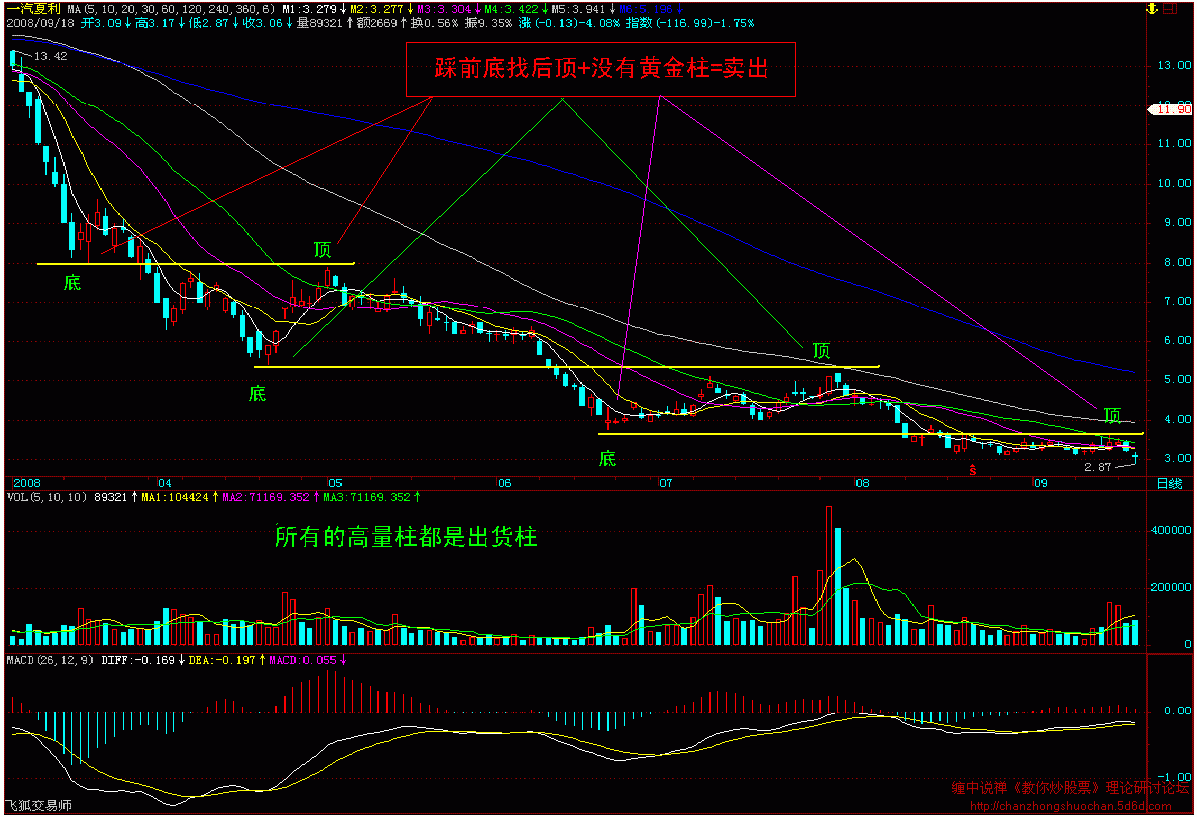The image size is (1197, 817).
Task: Open the MA(5,10,20,30,60,120,240,360,6) indicator parameters
Action: pyautogui.click(x=170, y=8)
